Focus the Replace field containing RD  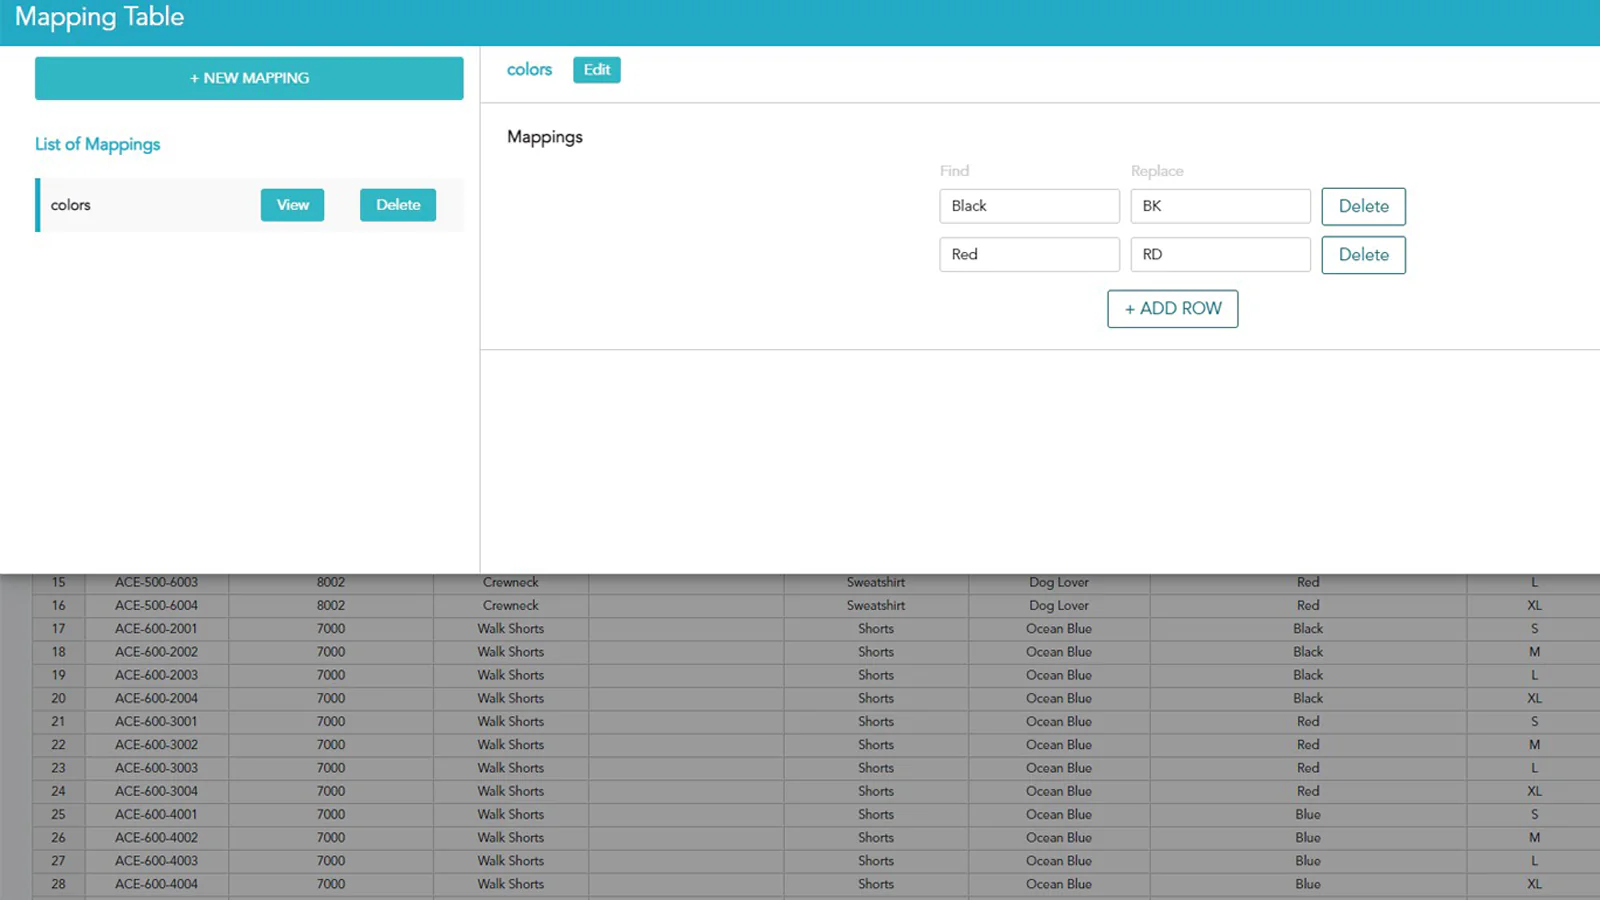[x=1219, y=255]
